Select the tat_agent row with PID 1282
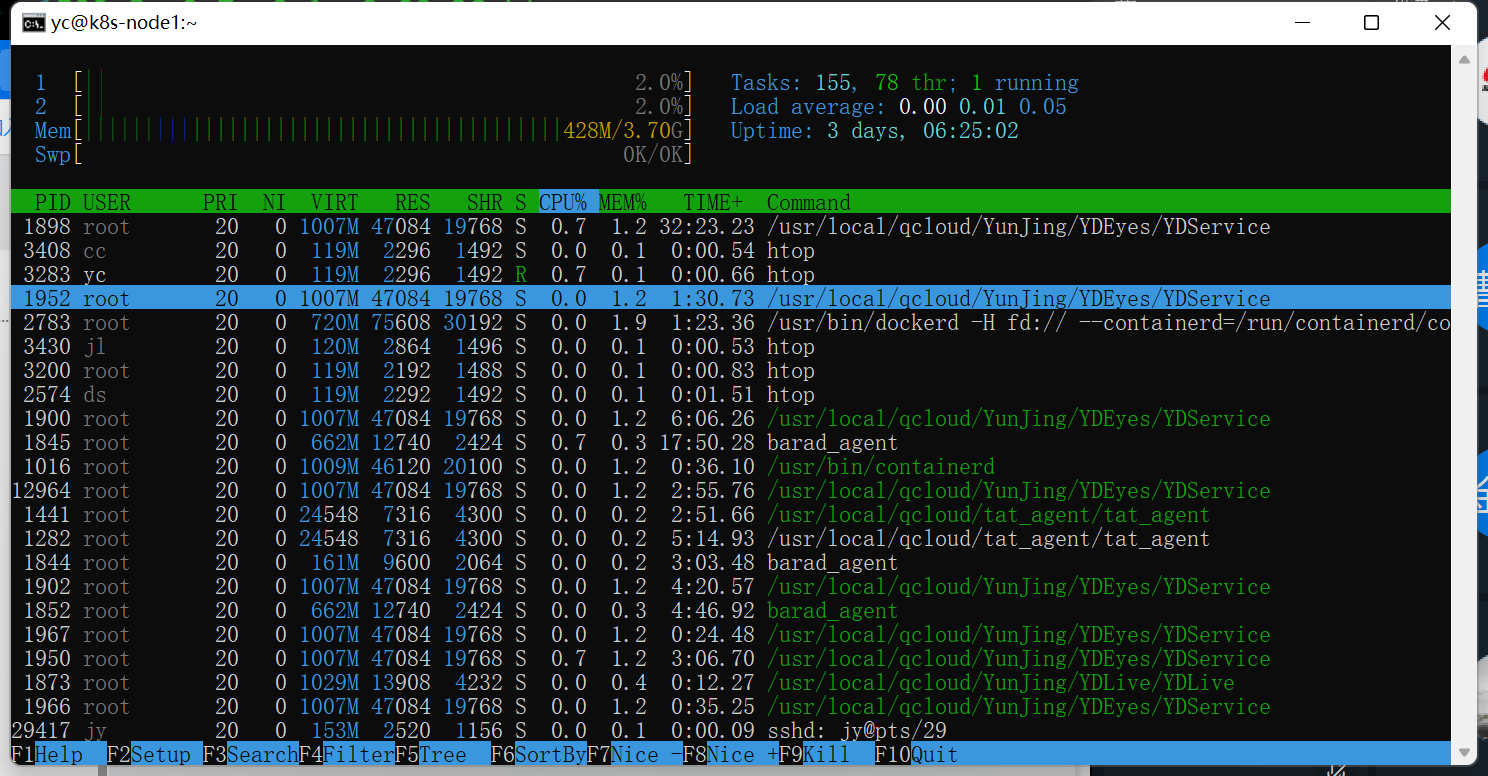 pos(731,539)
